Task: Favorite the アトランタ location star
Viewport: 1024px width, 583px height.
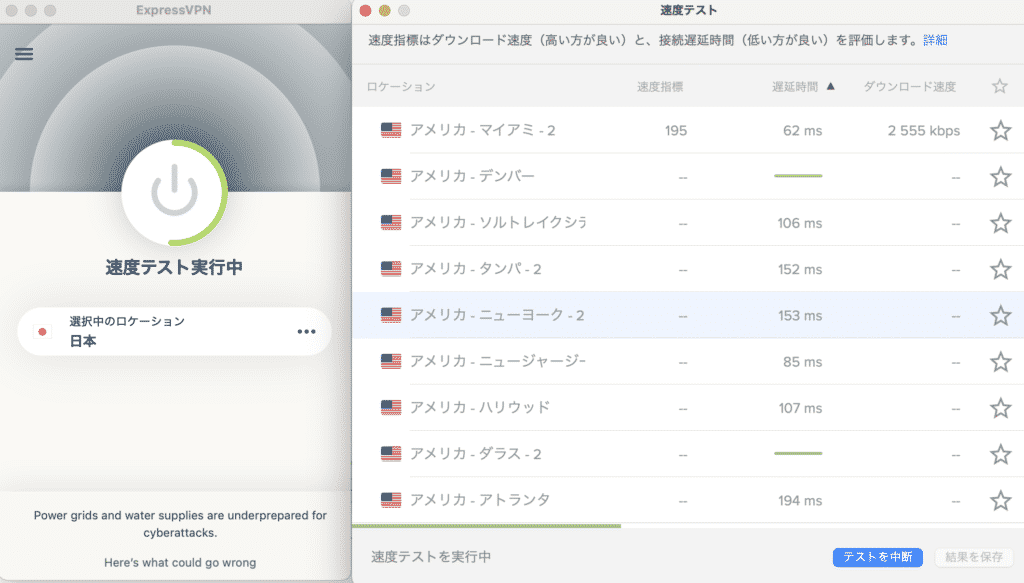Action: pyautogui.click(x=1000, y=501)
